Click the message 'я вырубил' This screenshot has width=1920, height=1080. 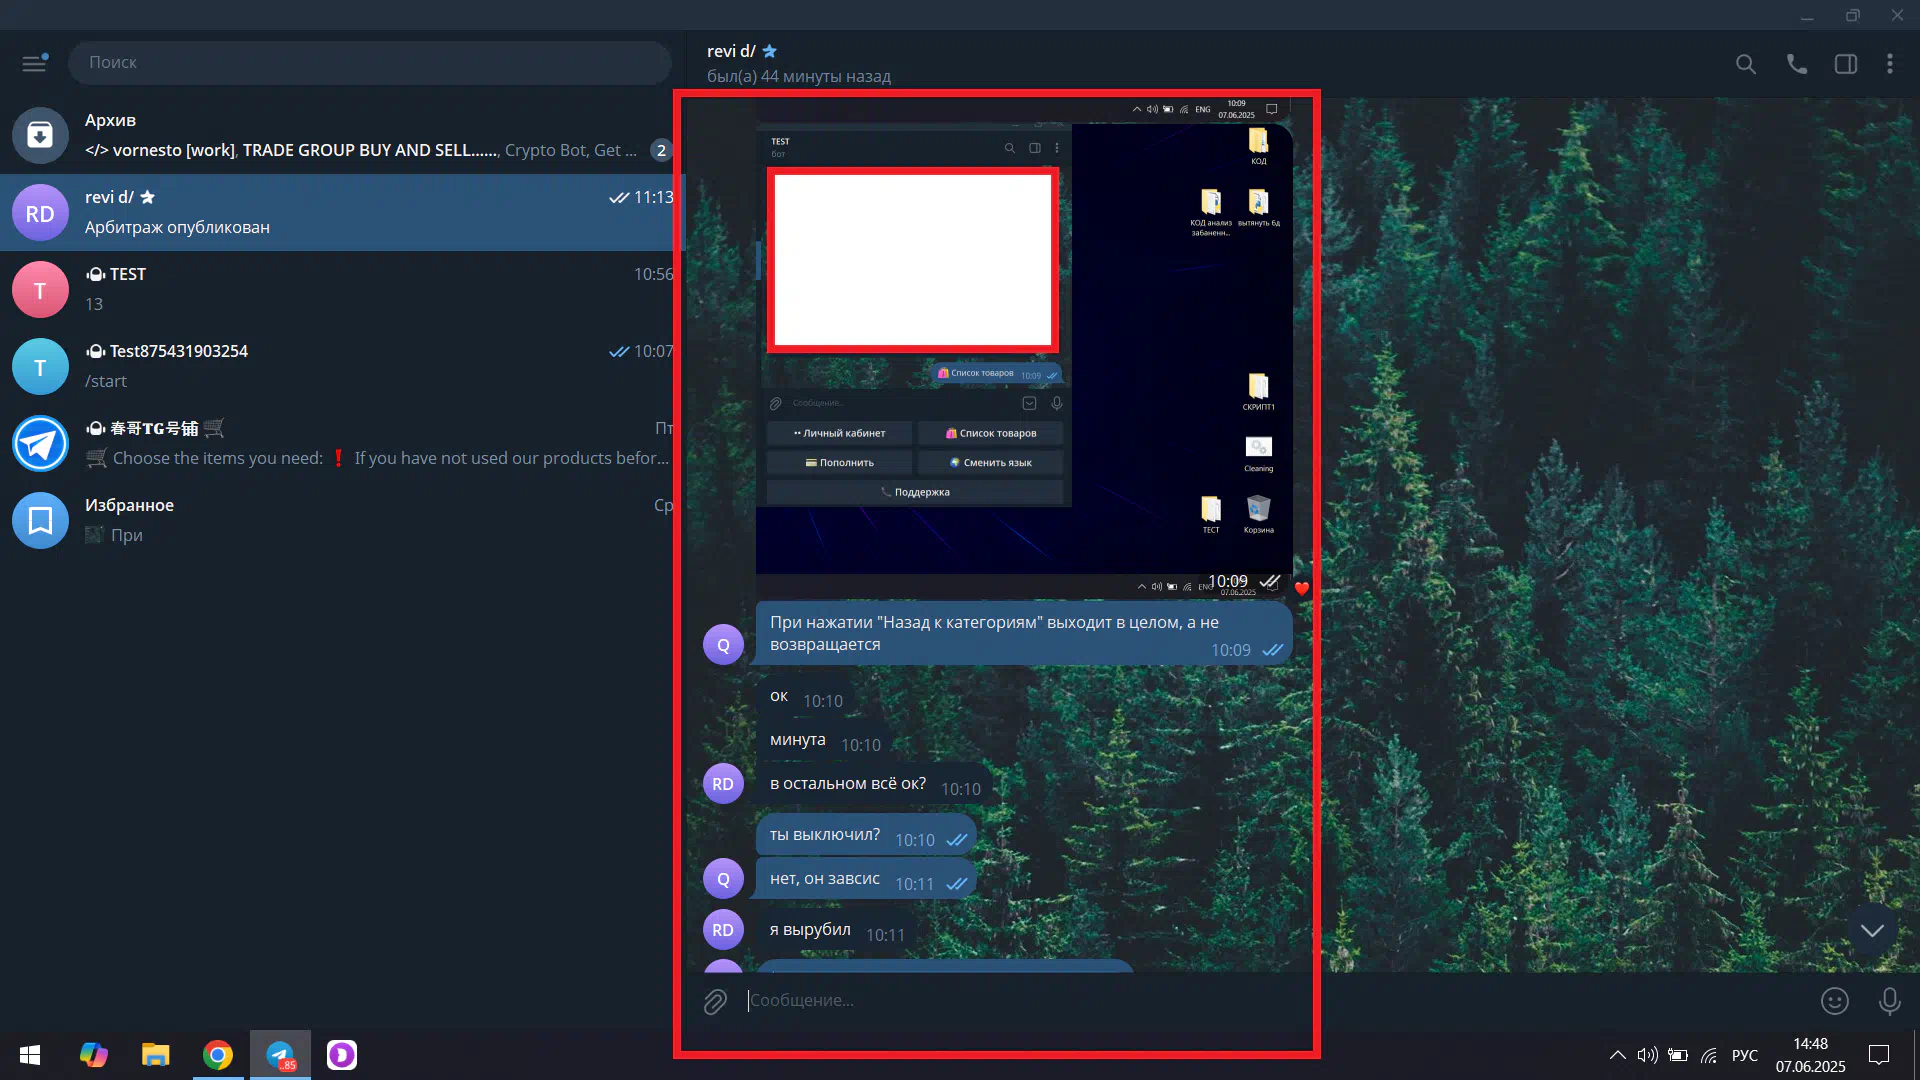click(x=836, y=930)
